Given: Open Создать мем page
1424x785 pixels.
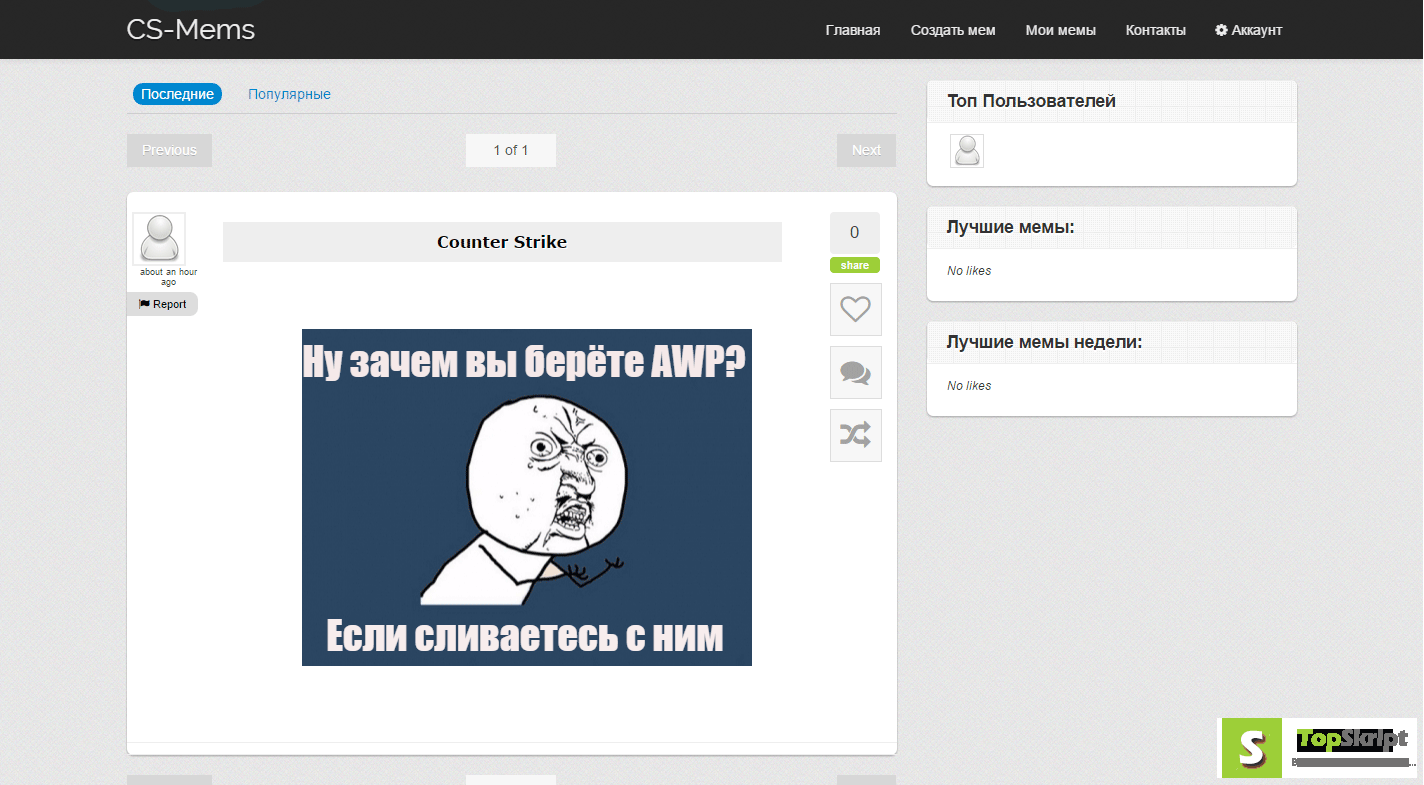Looking at the screenshot, I should coord(953,30).
